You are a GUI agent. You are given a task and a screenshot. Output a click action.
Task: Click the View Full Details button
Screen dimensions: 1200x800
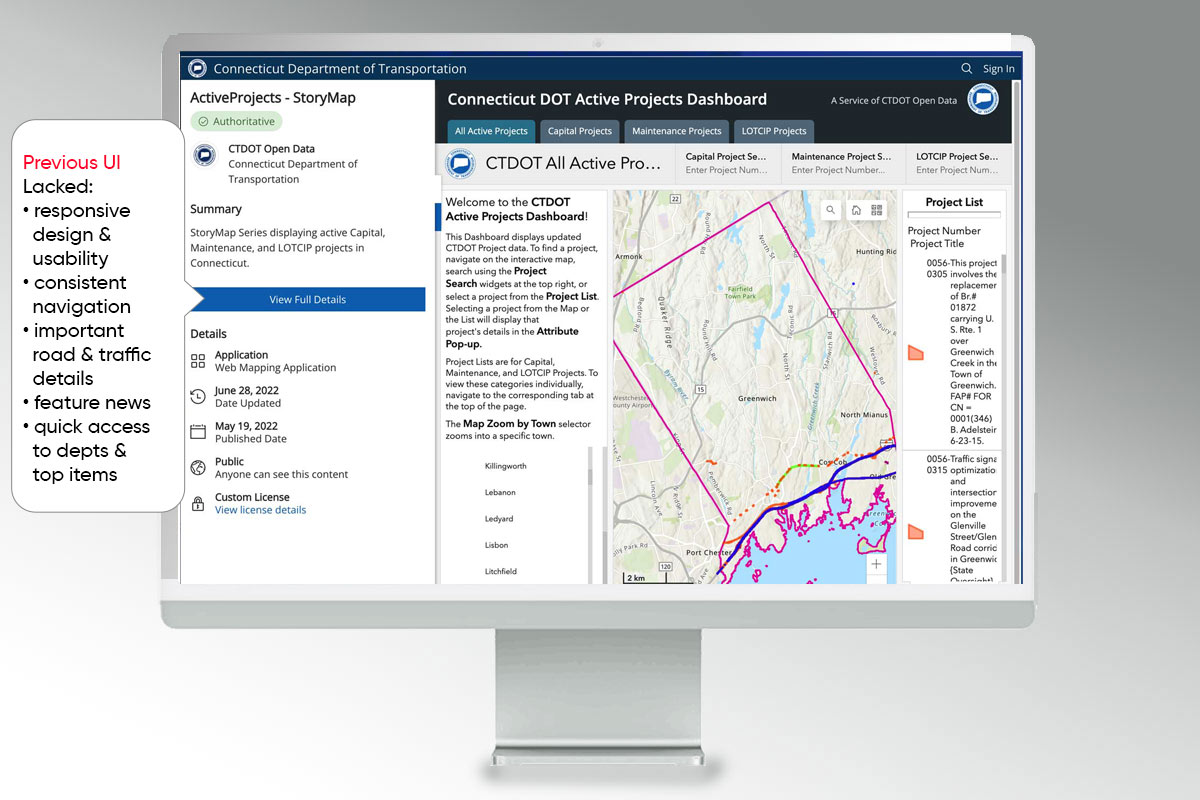pos(308,299)
